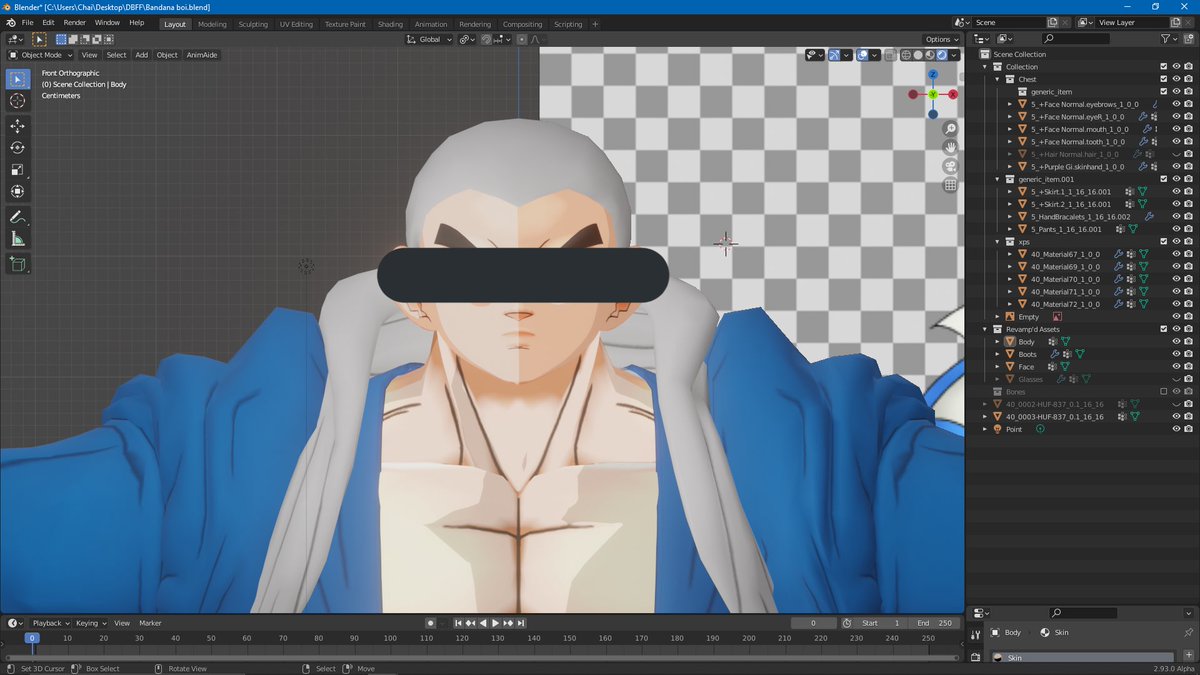Image resolution: width=1200 pixels, height=675 pixels.
Task: Toggle X-ray view icon
Action: tap(890, 55)
